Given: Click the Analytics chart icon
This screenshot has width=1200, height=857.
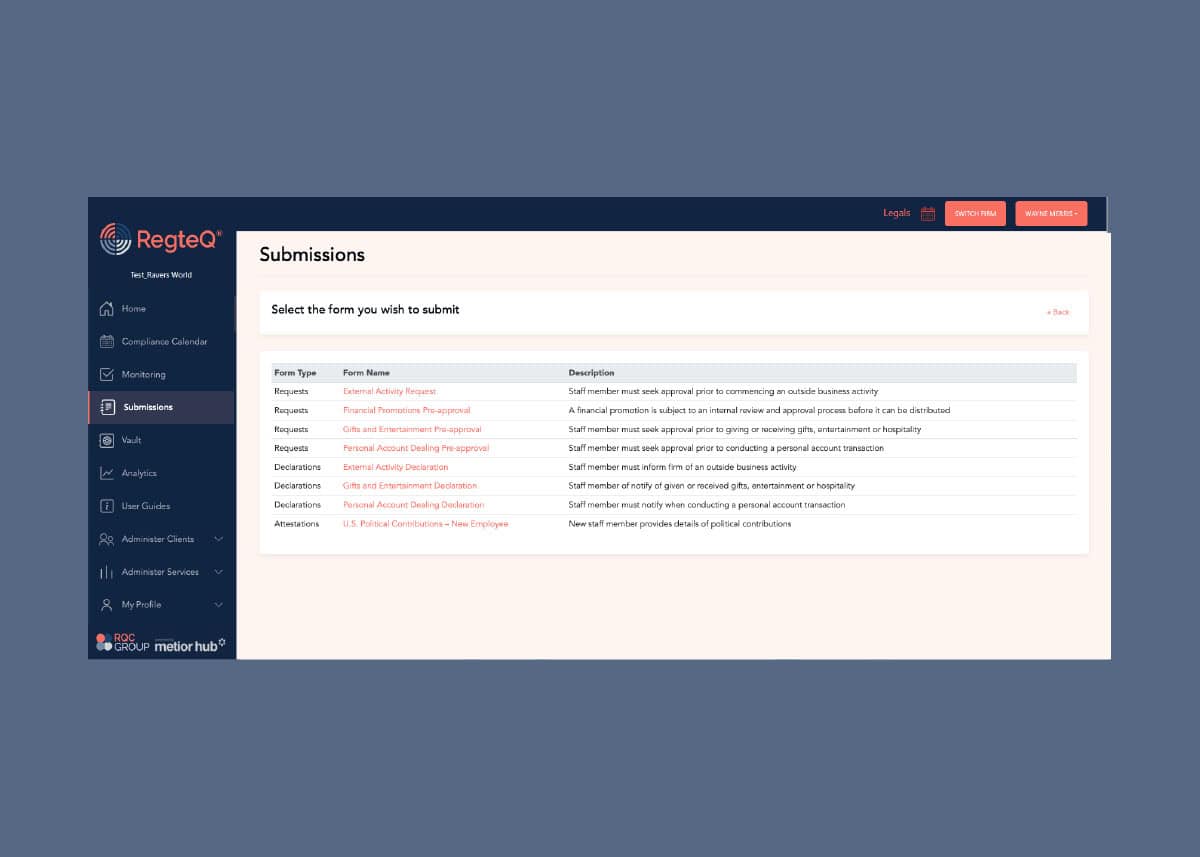Looking at the screenshot, I should (107, 472).
